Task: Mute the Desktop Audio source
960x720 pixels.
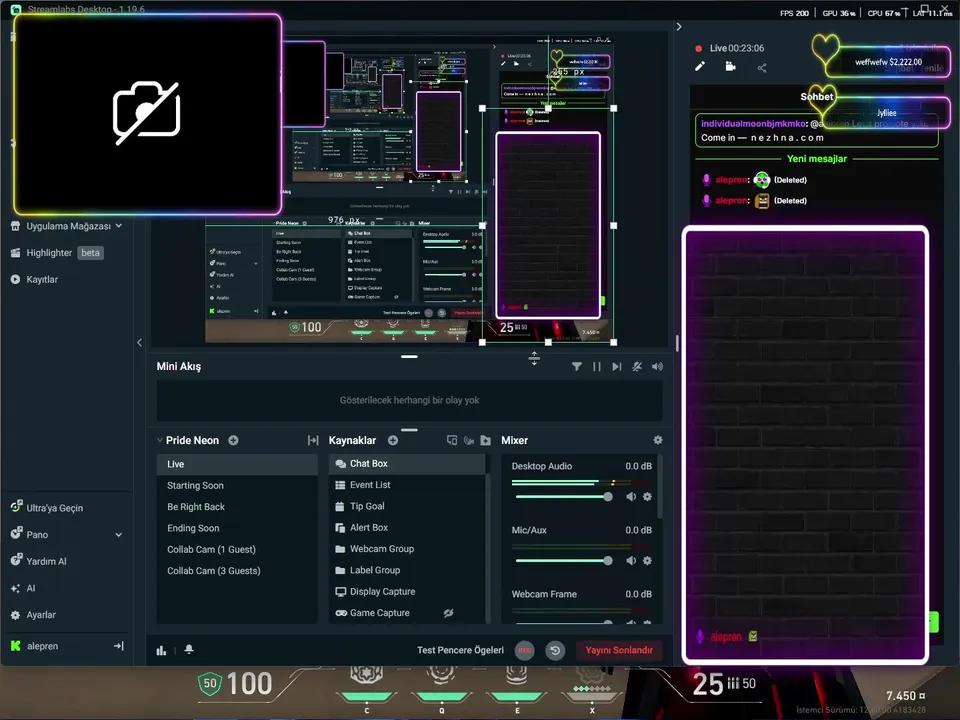Action: tap(631, 497)
